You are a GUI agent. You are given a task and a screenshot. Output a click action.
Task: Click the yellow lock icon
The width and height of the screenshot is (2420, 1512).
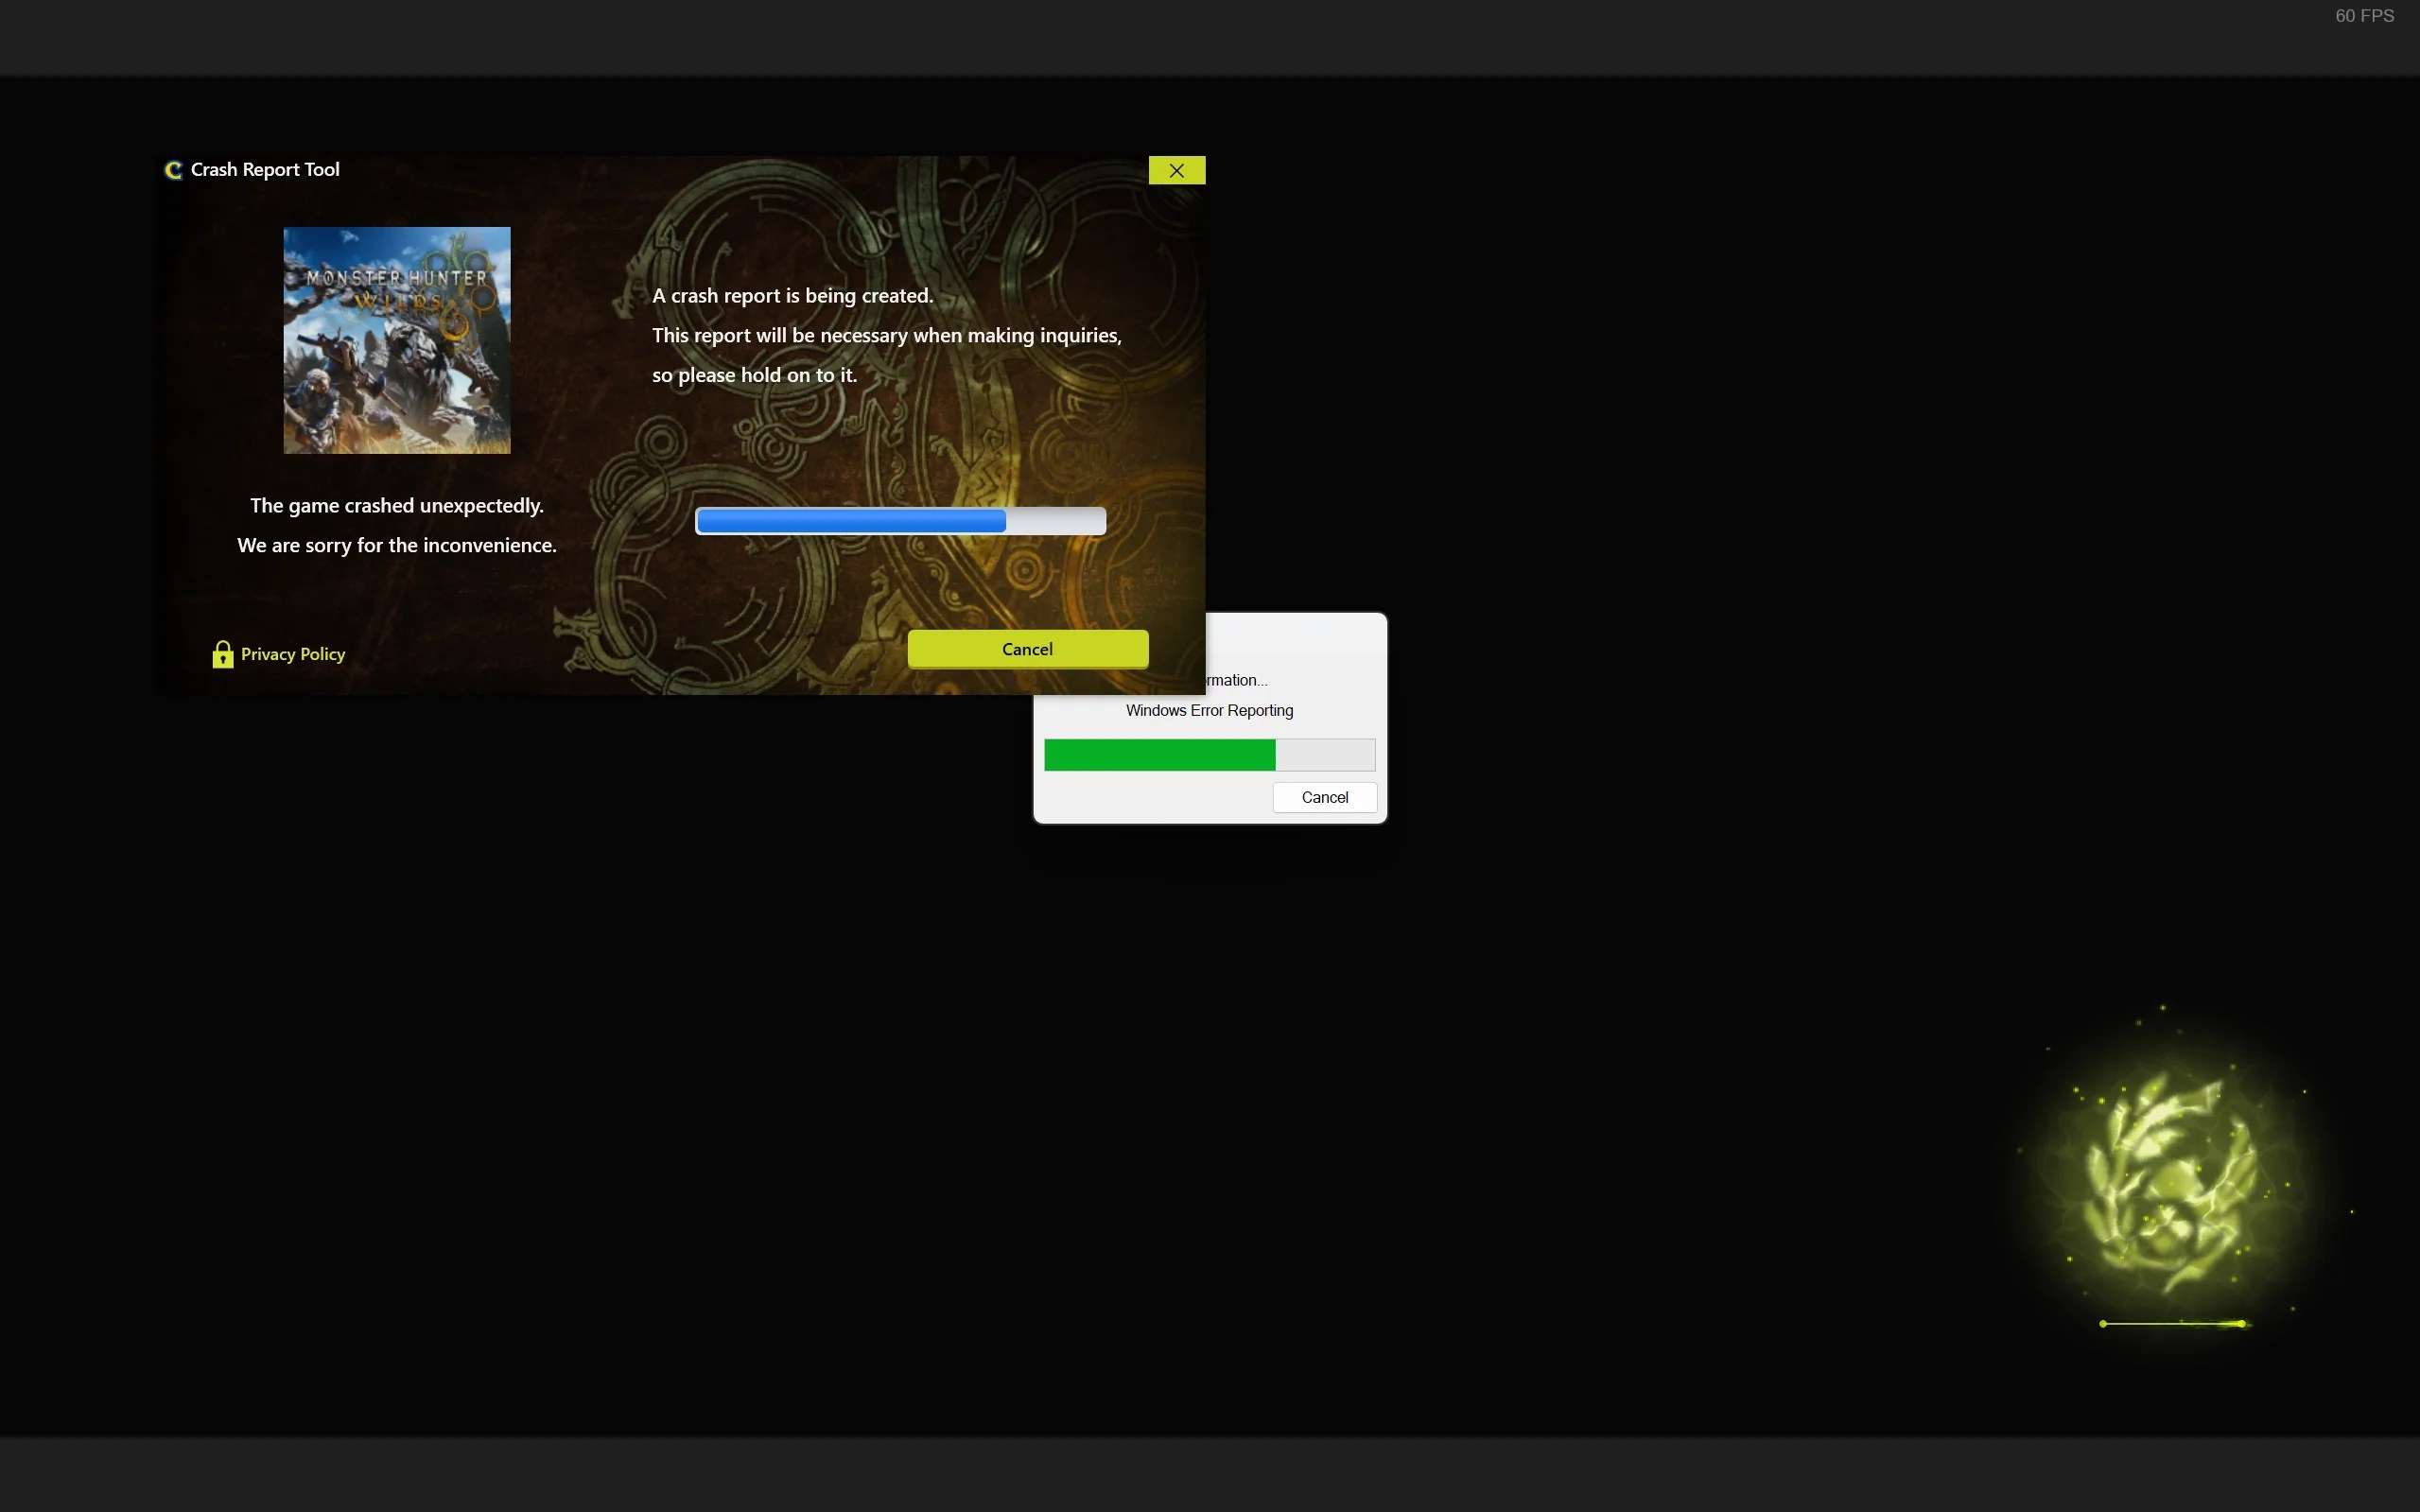(222, 654)
